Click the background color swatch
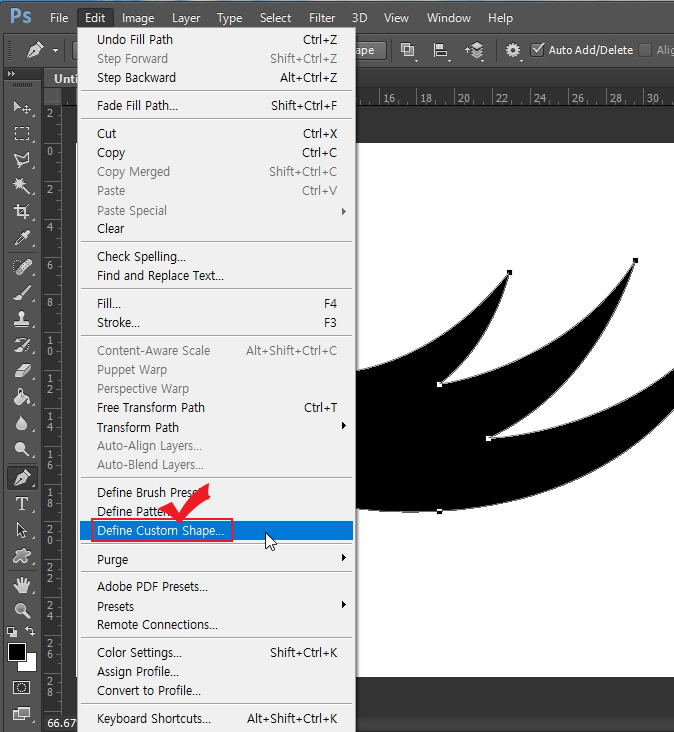Screen dimensions: 674x732 pos(30,664)
